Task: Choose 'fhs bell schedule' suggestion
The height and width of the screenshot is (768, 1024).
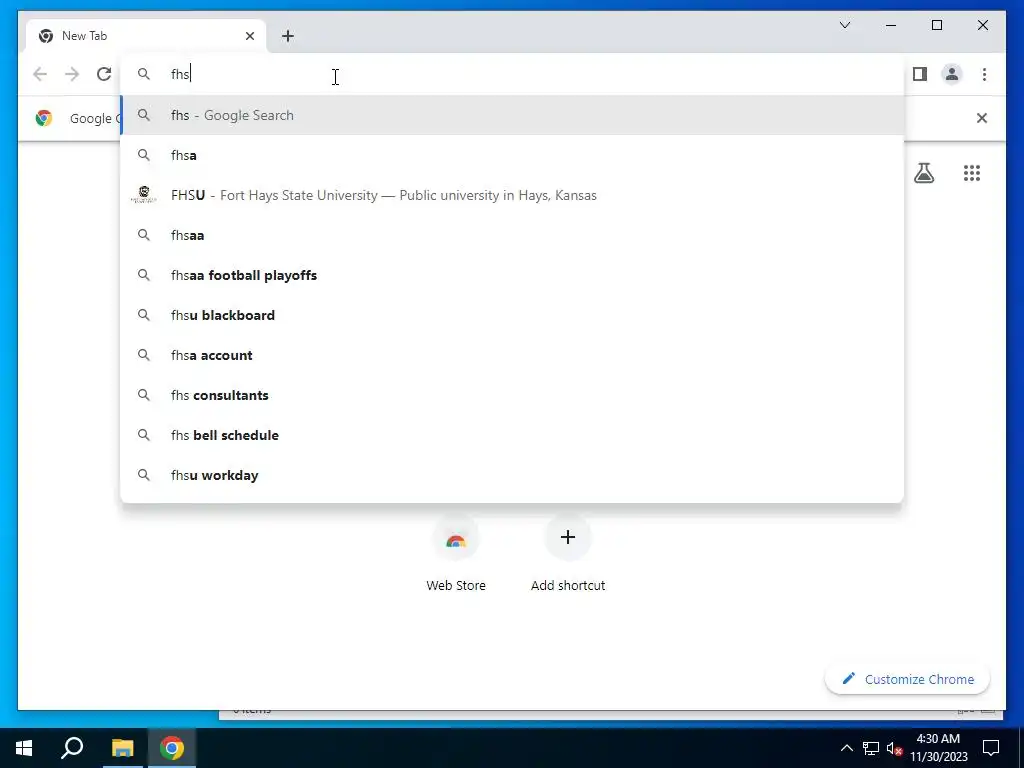Action: [x=512, y=435]
